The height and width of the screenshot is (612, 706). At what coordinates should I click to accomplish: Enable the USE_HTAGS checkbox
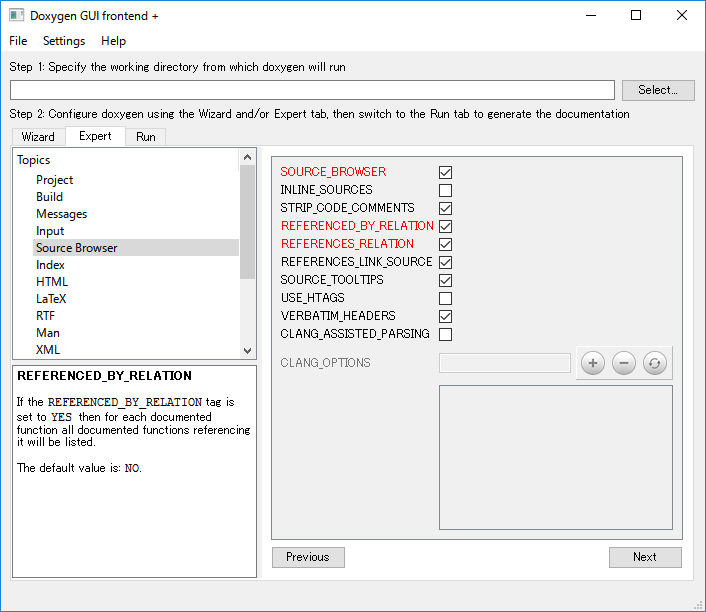point(445,298)
